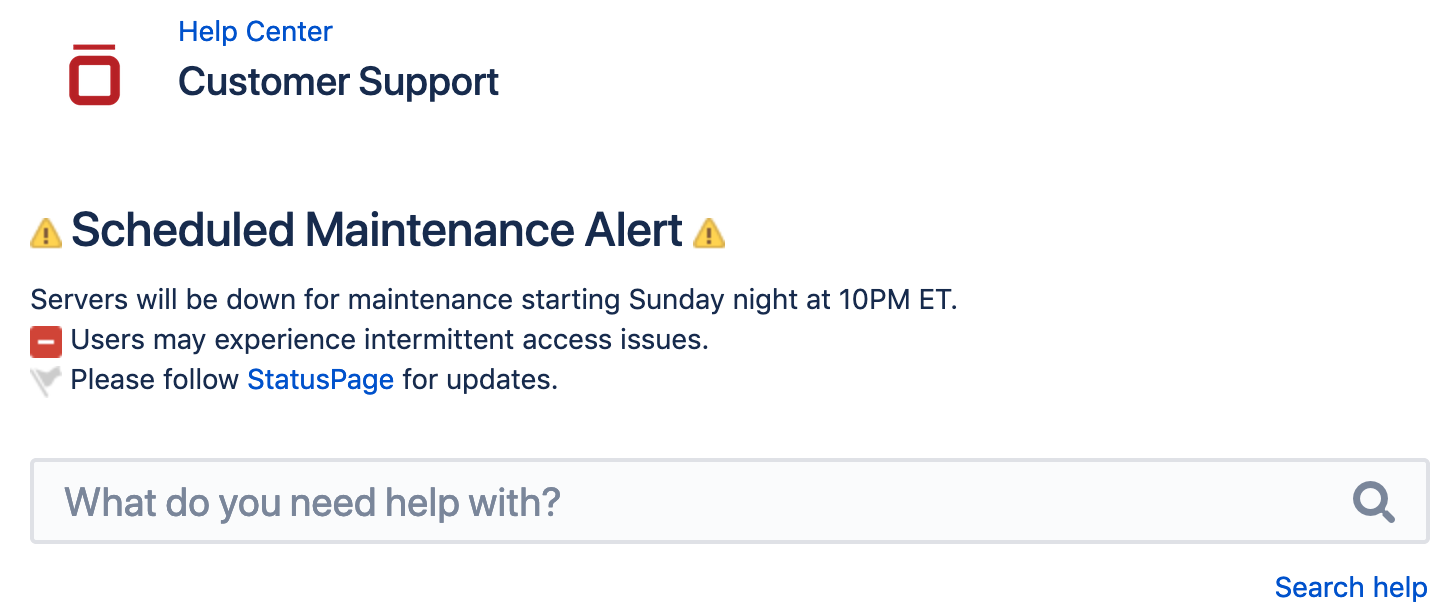The height and width of the screenshot is (610, 1430).
Task: Click the 'for updates.' text
Action: [480, 380]
